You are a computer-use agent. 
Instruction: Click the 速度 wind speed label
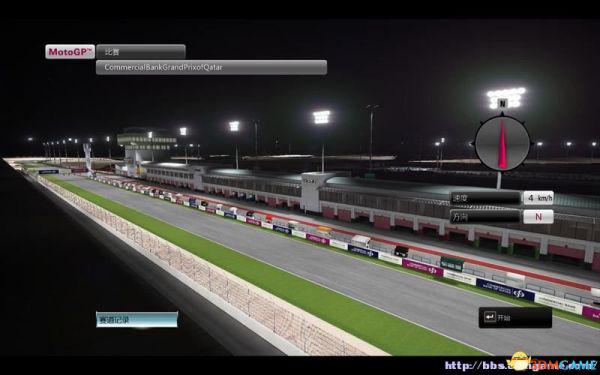point(485,198)
